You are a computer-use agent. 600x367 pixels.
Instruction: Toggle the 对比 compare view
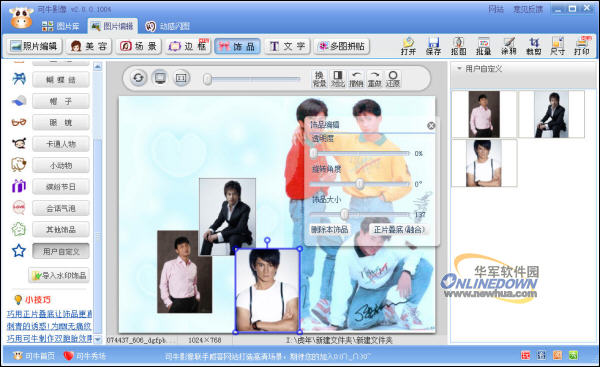tap(338, 78)
